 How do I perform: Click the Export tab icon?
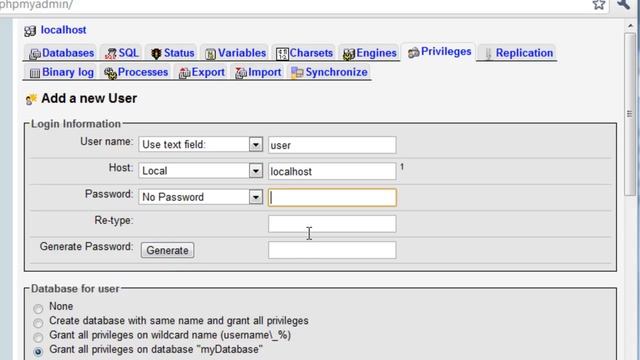click(x=184, y=73)
